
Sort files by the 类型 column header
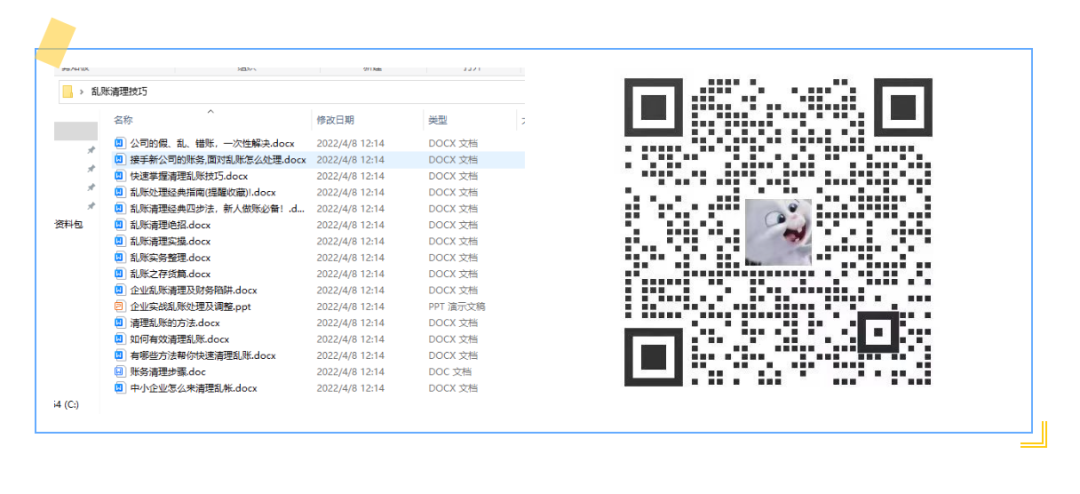coord(437,120)
